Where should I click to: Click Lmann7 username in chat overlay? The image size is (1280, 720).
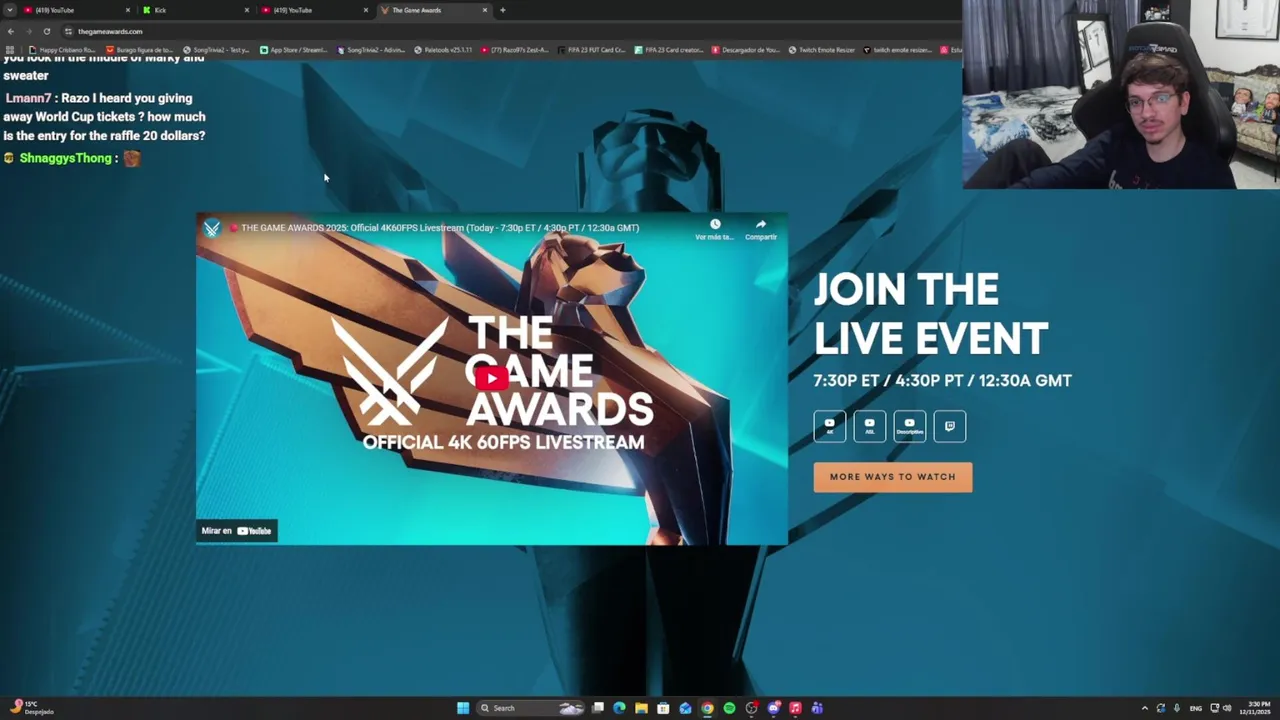(28, 98)
